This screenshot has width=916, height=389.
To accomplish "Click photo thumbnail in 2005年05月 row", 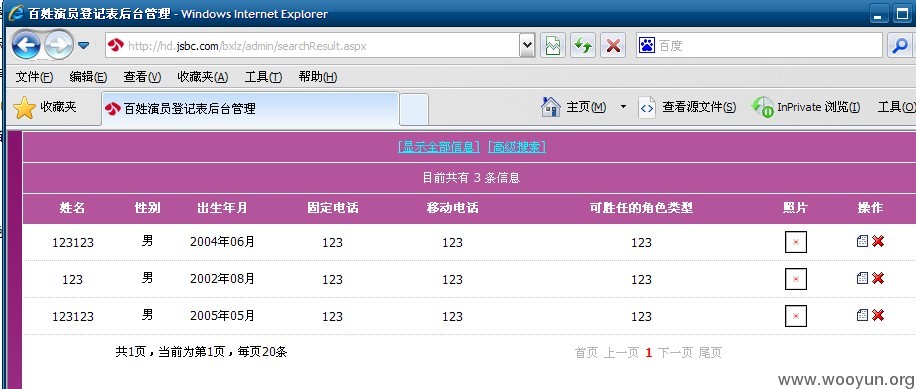I will tap(796, 316).
